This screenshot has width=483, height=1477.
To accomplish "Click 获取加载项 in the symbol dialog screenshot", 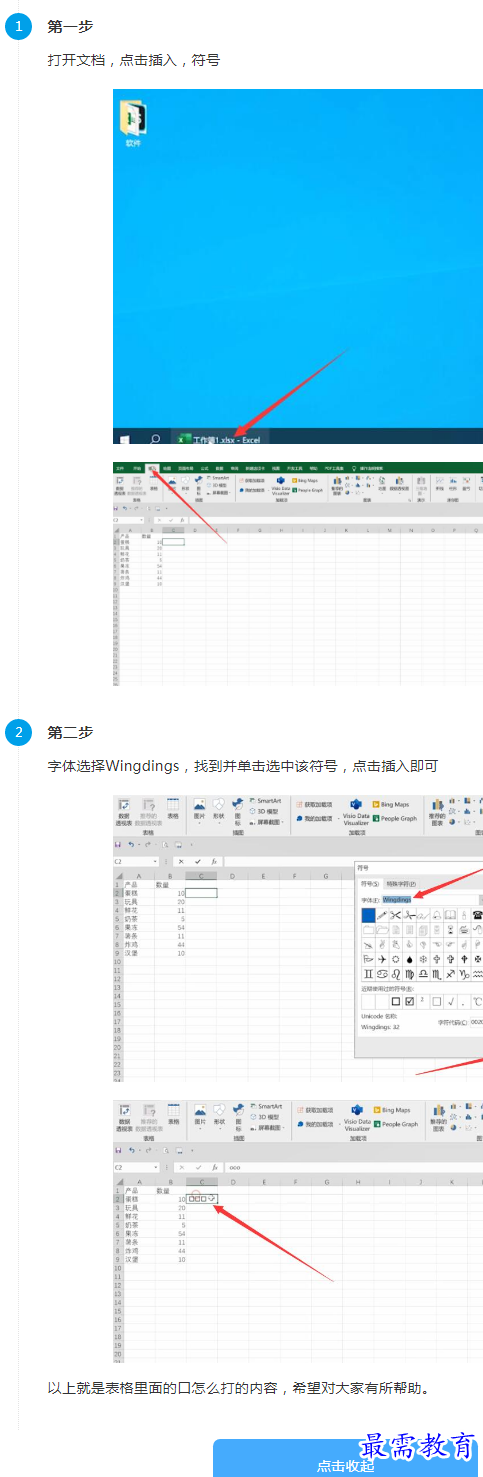I will [x=314, y=804].
